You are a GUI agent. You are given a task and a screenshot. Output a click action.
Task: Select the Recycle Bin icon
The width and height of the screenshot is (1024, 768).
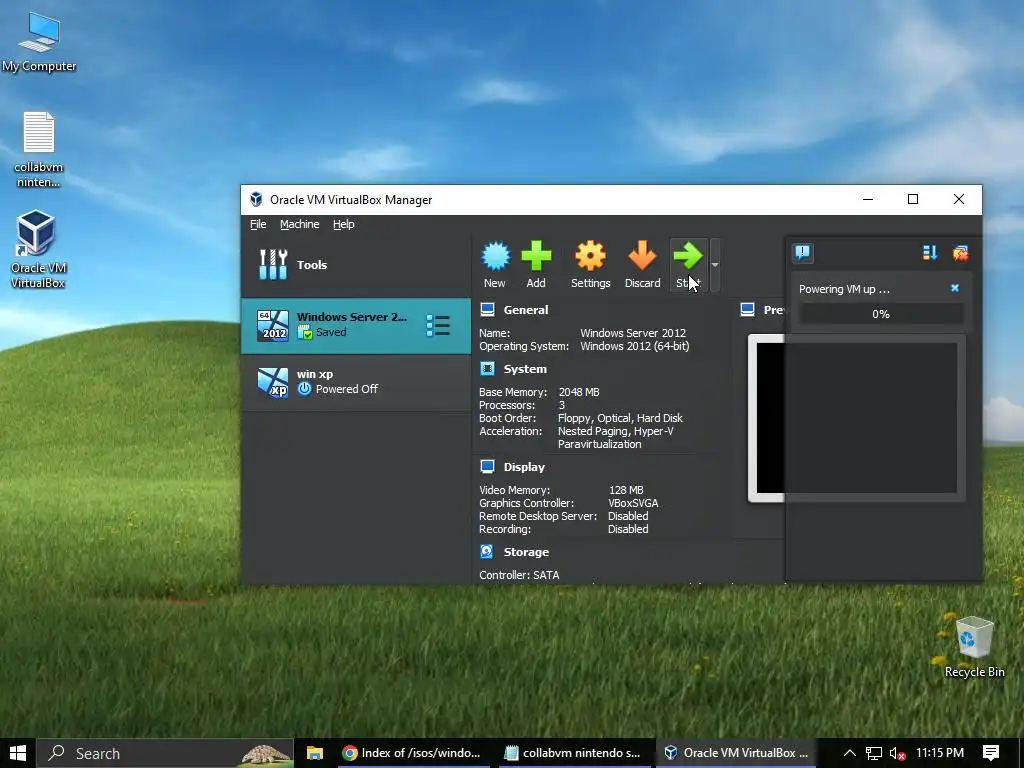[x=974, y=647]
